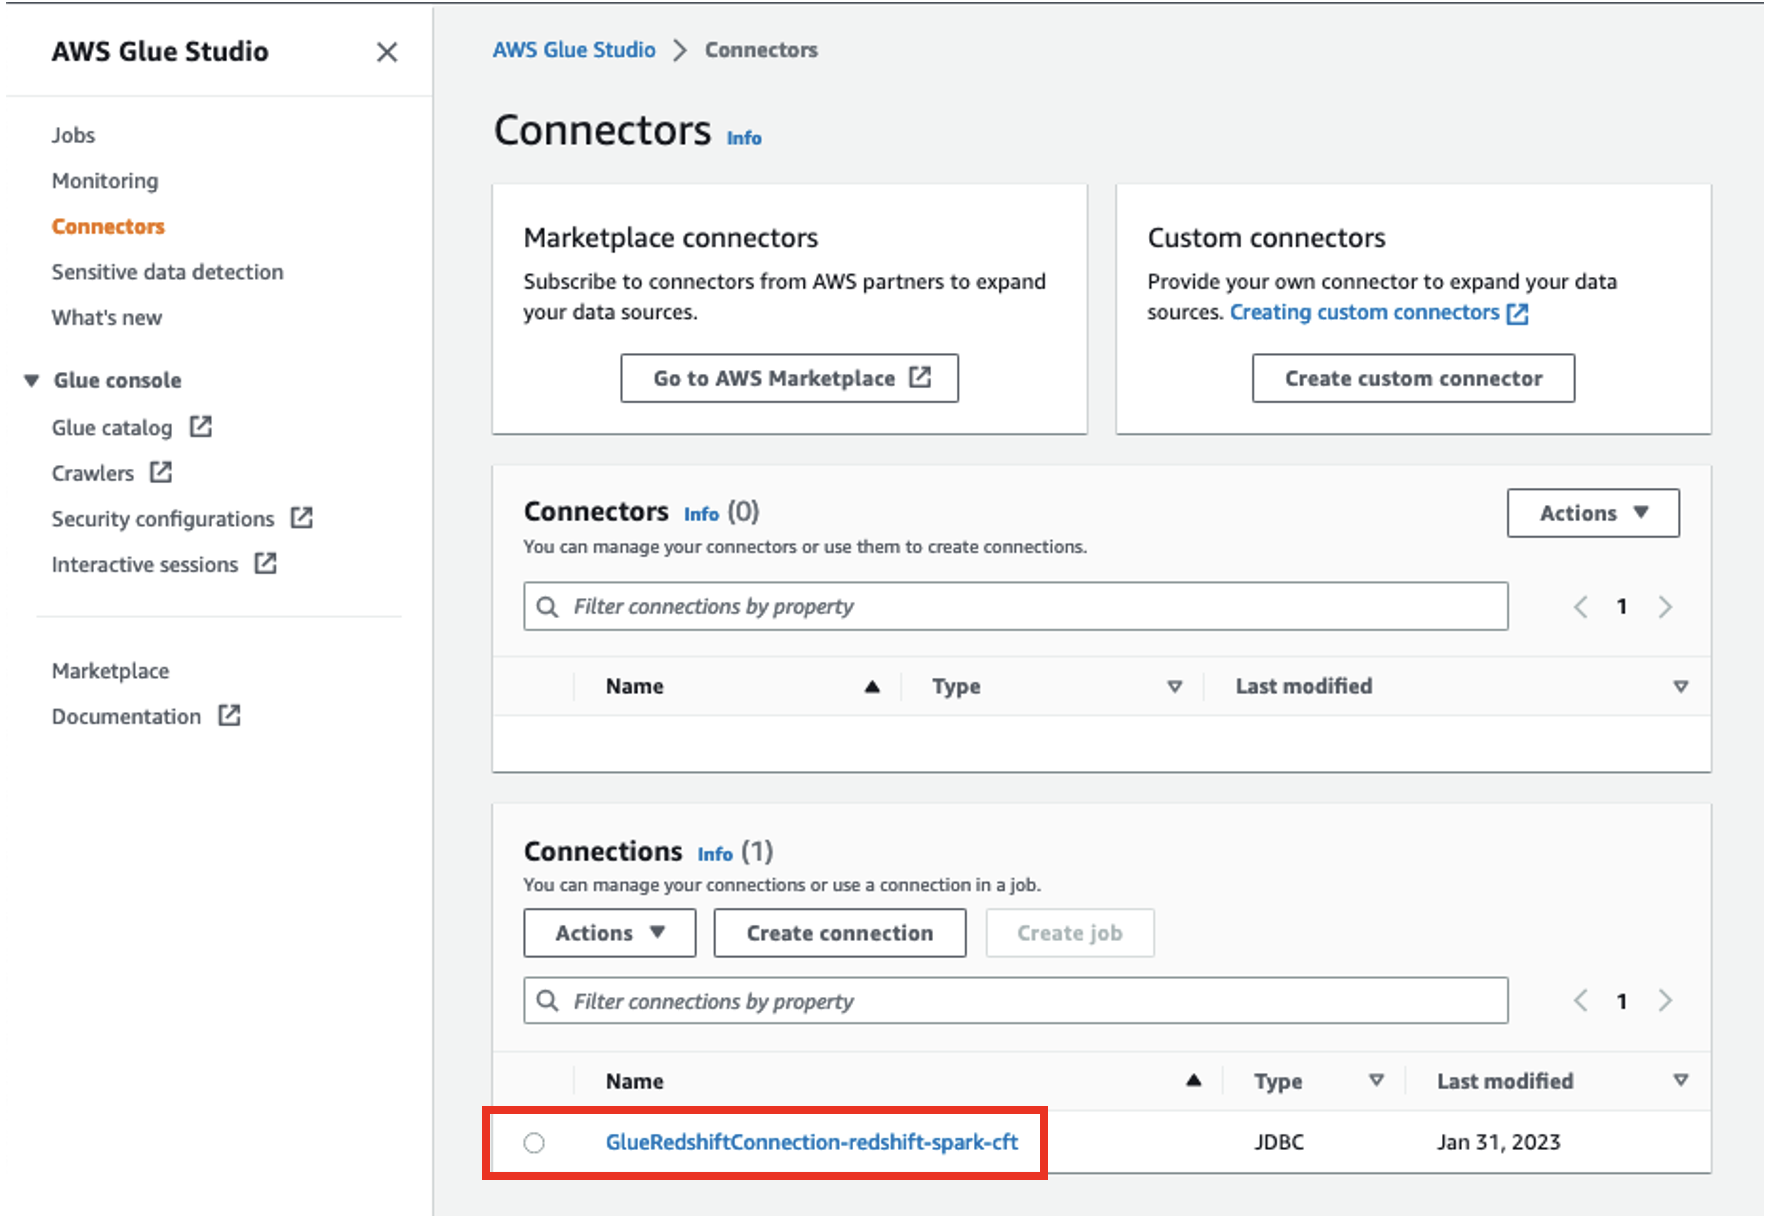The image size is (1766, 1216).
Task: Open Info next to Connectors page title
Action: (744, 138)
